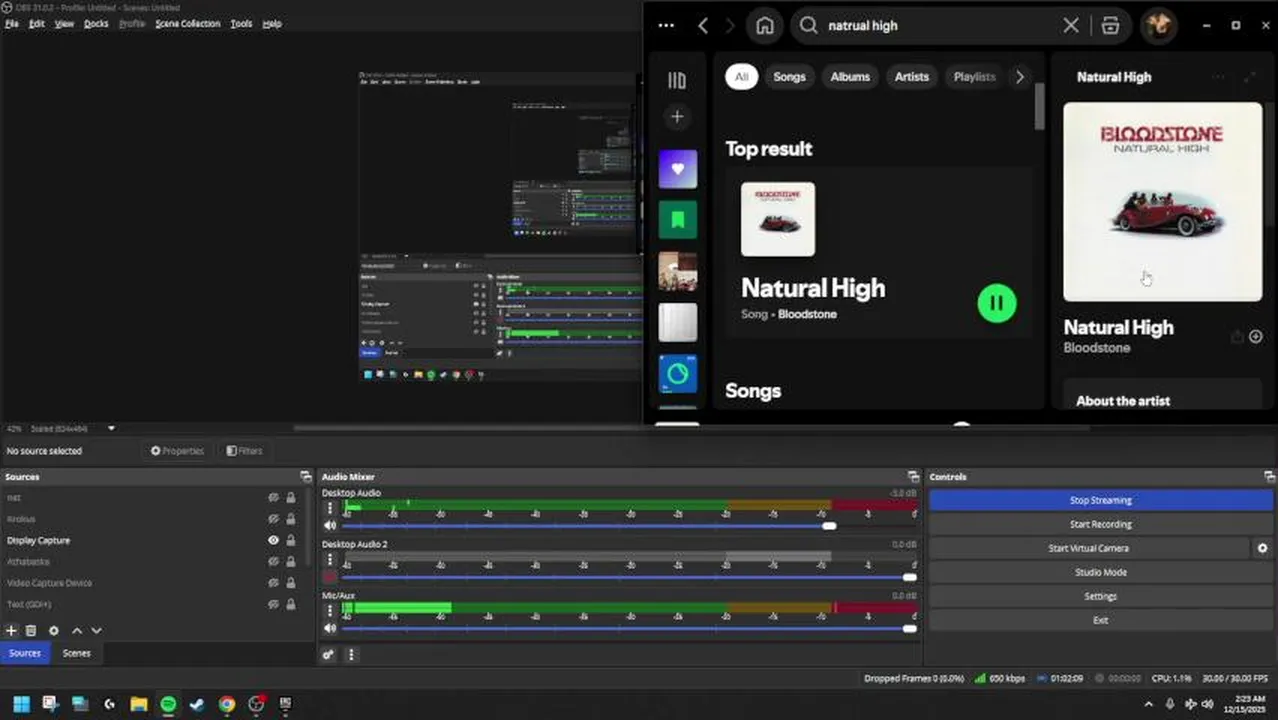The image size is (1278, 720).
Task: Select the Albums filter chip in Spotify
Action: click(x=850, y=77)
